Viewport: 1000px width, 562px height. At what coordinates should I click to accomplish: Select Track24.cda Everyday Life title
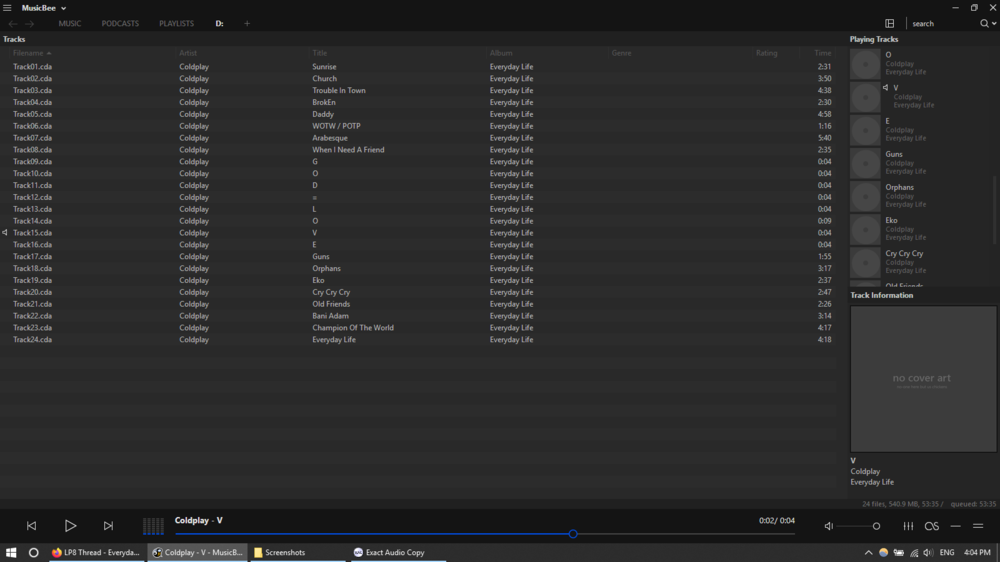click(x=334, y=340)
